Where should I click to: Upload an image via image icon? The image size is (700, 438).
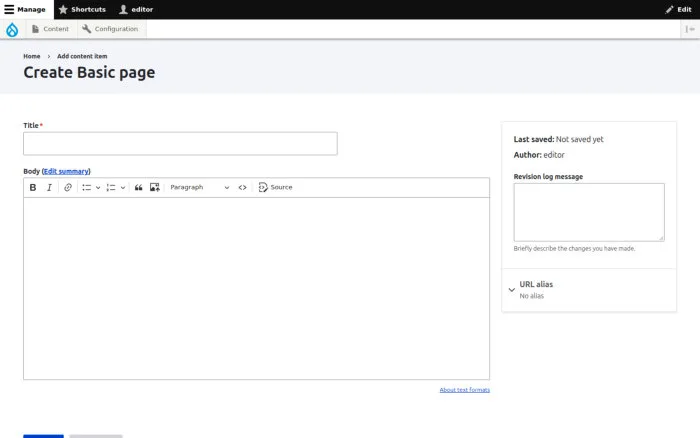point(154,188)
